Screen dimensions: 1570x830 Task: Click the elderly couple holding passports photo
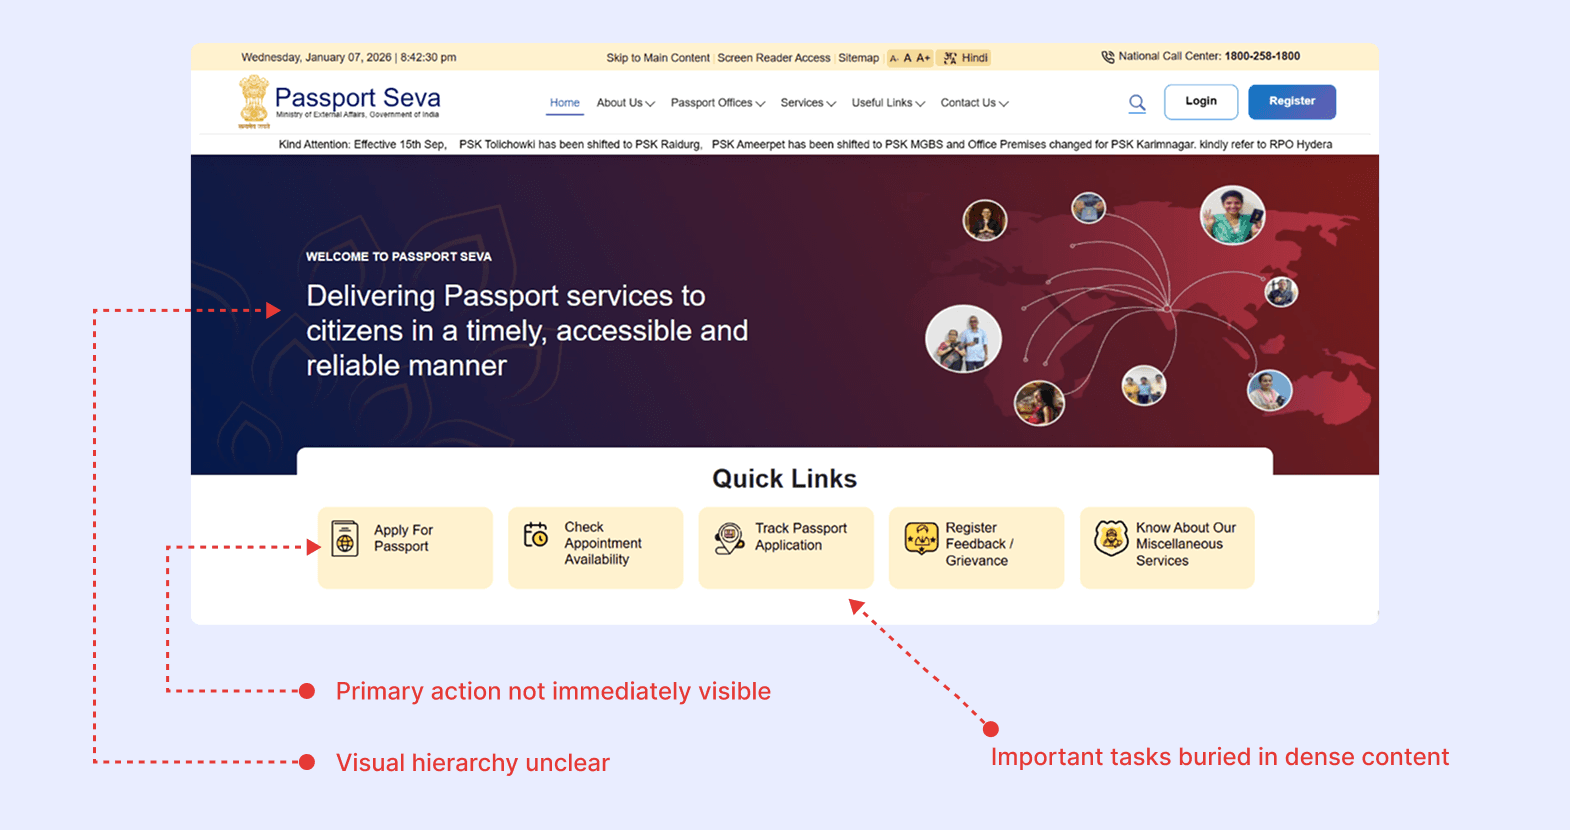tap(963, 338)
